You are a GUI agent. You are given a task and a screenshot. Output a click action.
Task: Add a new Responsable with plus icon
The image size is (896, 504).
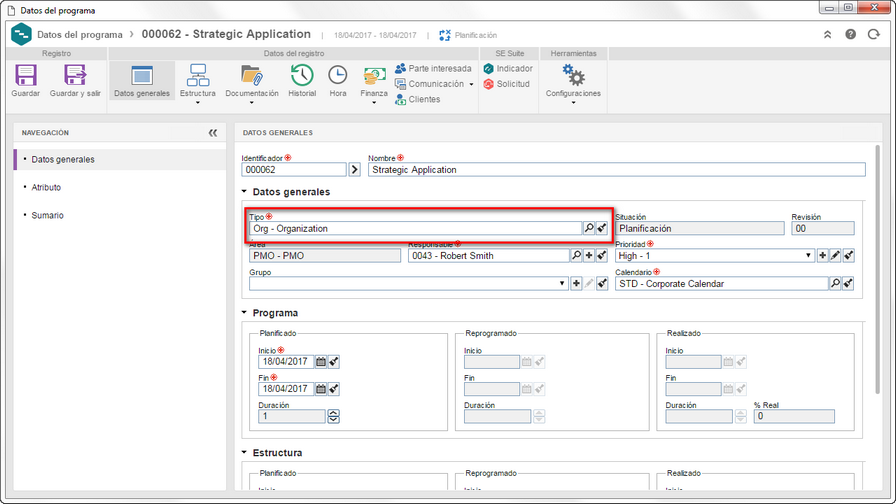point(589,255)
